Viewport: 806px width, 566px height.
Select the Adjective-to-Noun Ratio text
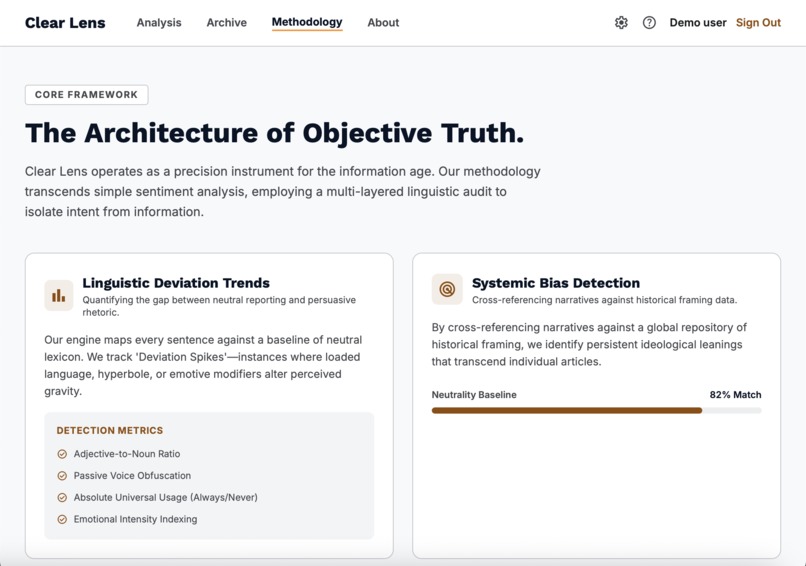[x=127, y=454]
